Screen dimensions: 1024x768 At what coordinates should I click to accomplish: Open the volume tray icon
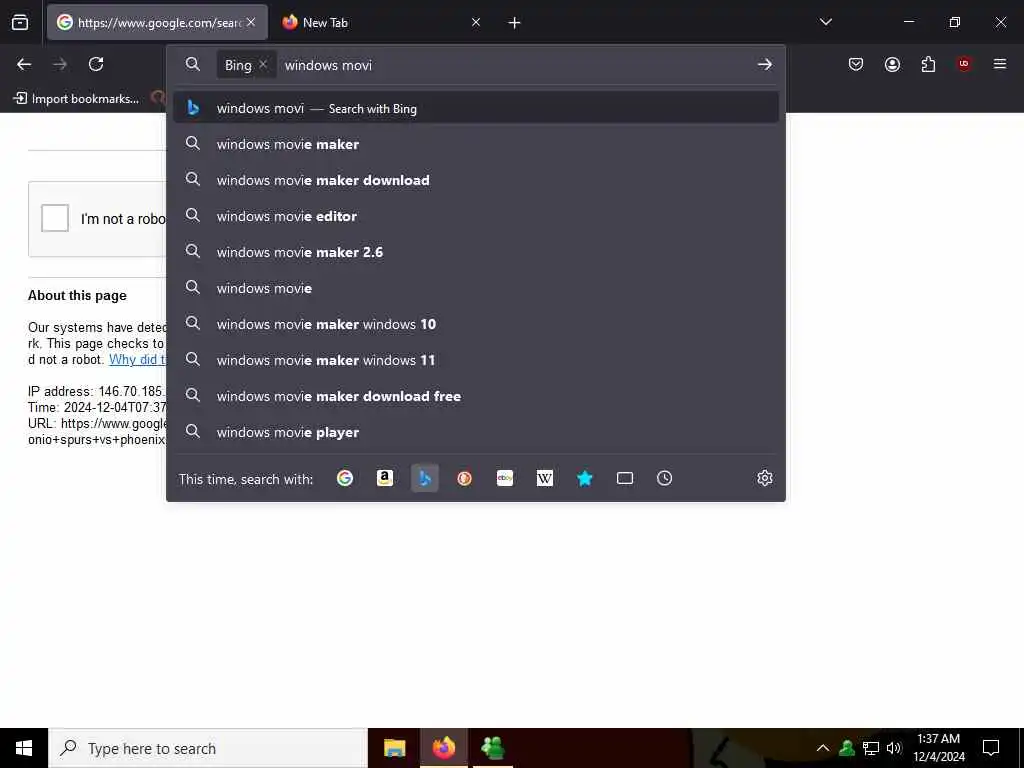[894, 748]
